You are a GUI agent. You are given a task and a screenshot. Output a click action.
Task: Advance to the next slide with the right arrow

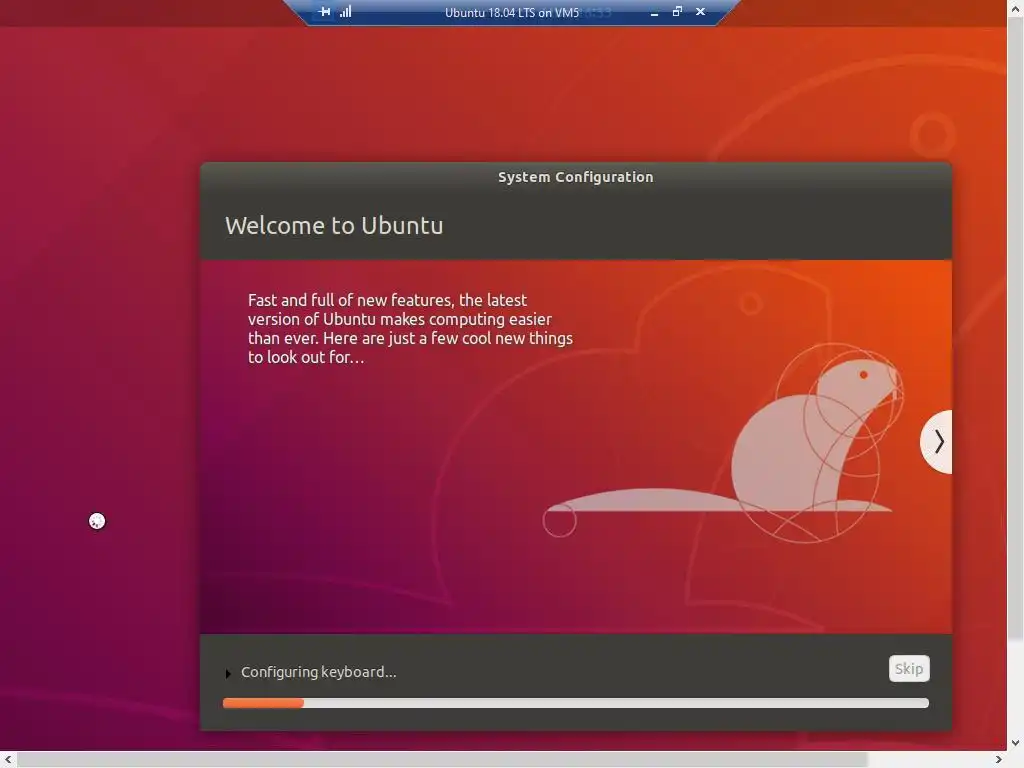[x=936, y=442]
